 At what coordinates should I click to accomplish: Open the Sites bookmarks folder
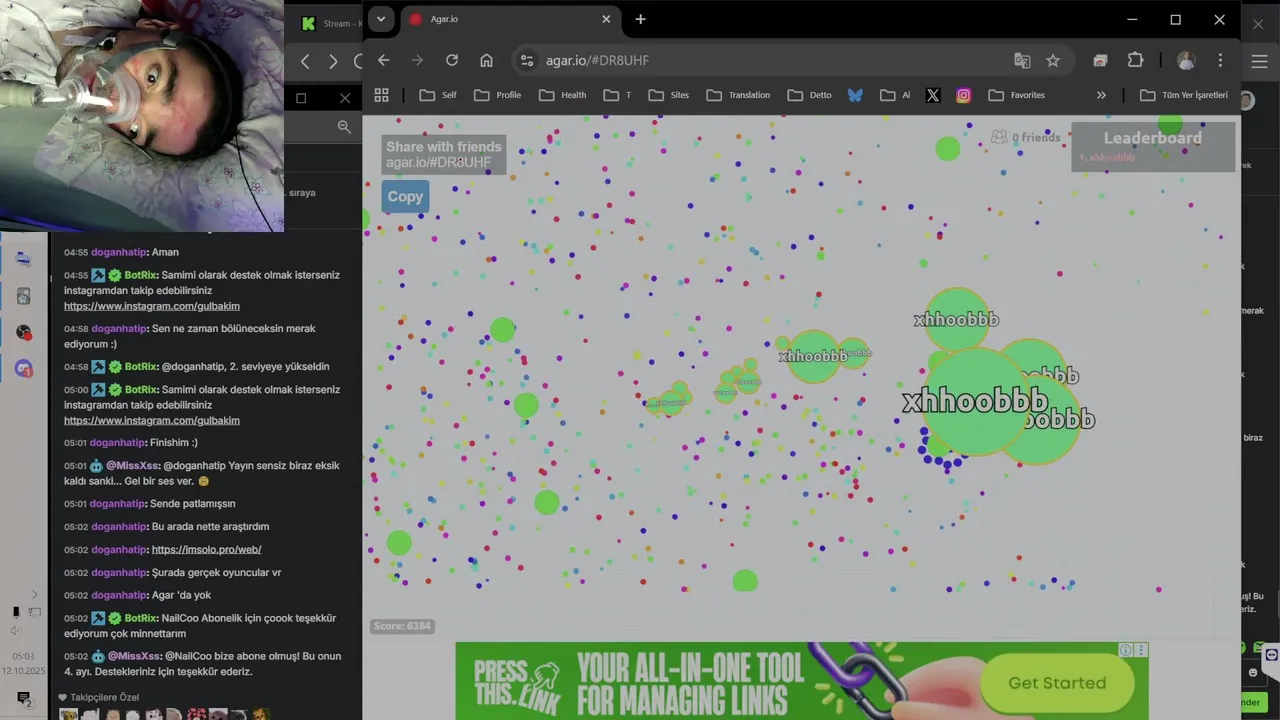click(669, 95)
